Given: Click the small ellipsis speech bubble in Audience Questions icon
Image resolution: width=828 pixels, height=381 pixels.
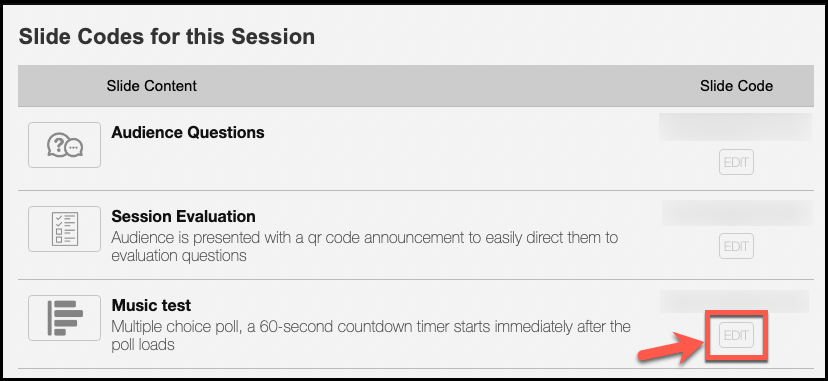Looking at the screenshot, I should (x=74, y=148).
